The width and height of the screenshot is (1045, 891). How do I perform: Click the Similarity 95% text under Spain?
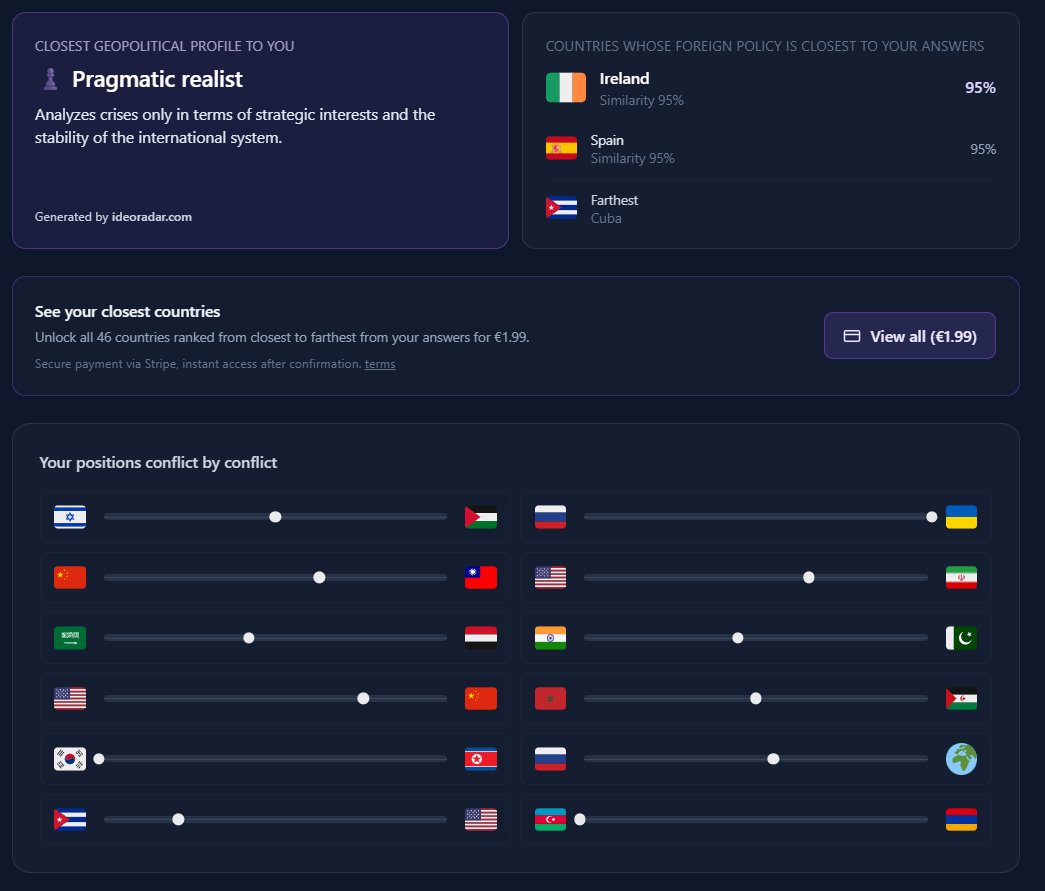(632, 158)
